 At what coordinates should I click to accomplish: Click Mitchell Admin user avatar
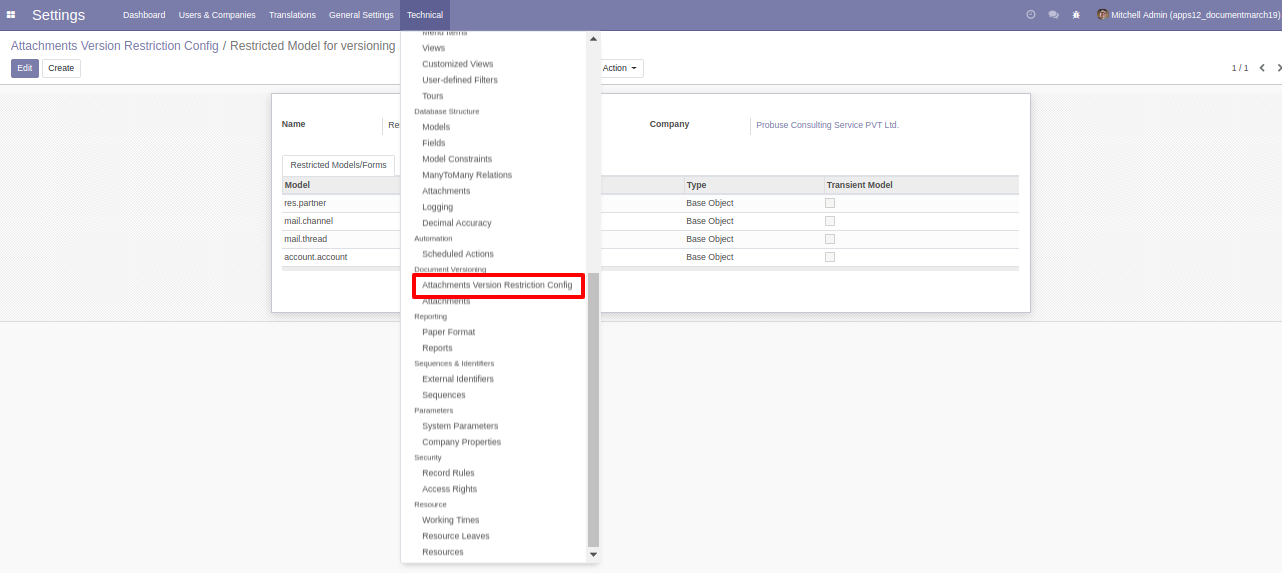(1102, 15)
